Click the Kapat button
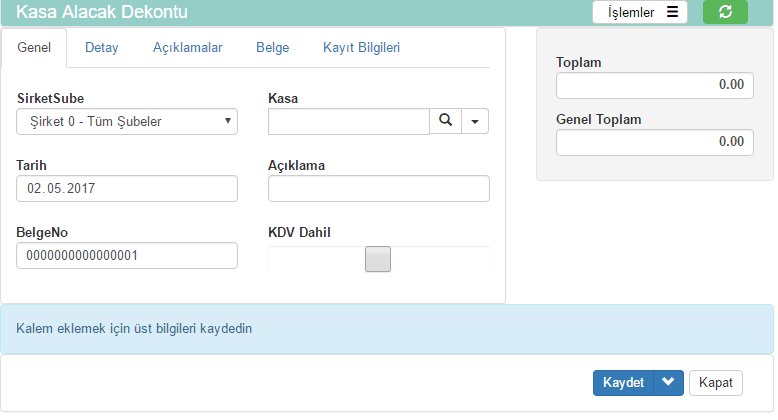This screenshot has height=420, width=778. tap(716, 383)
